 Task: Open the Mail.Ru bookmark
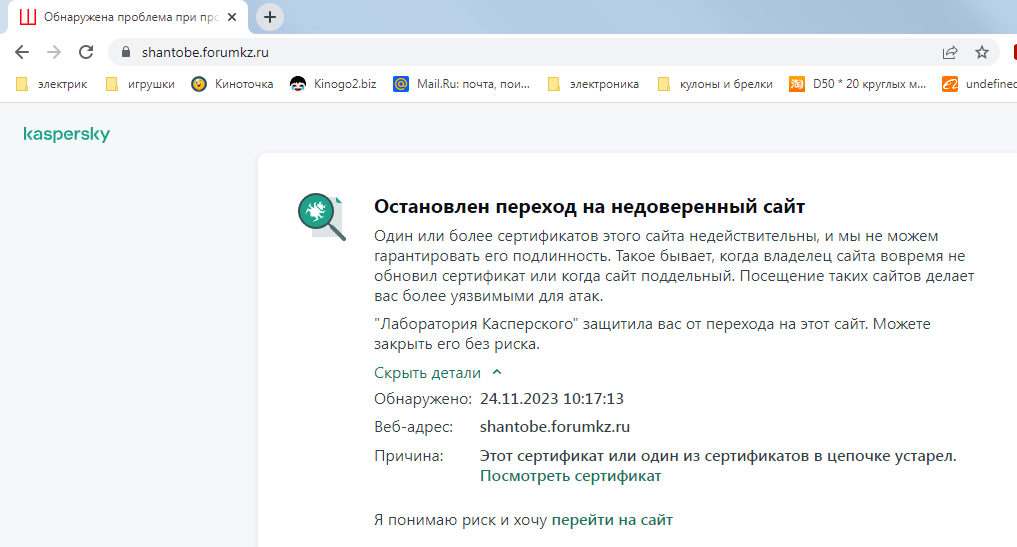coord(462,84)
